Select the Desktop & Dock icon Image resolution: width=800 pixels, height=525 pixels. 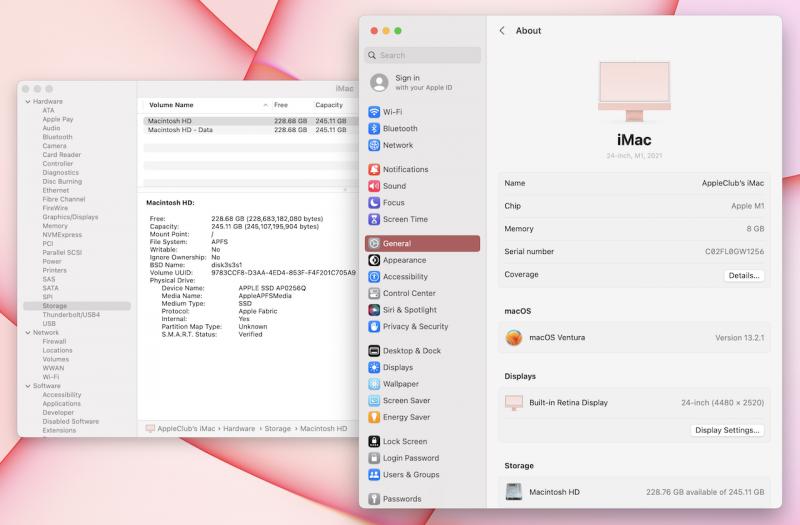(374, 351)
